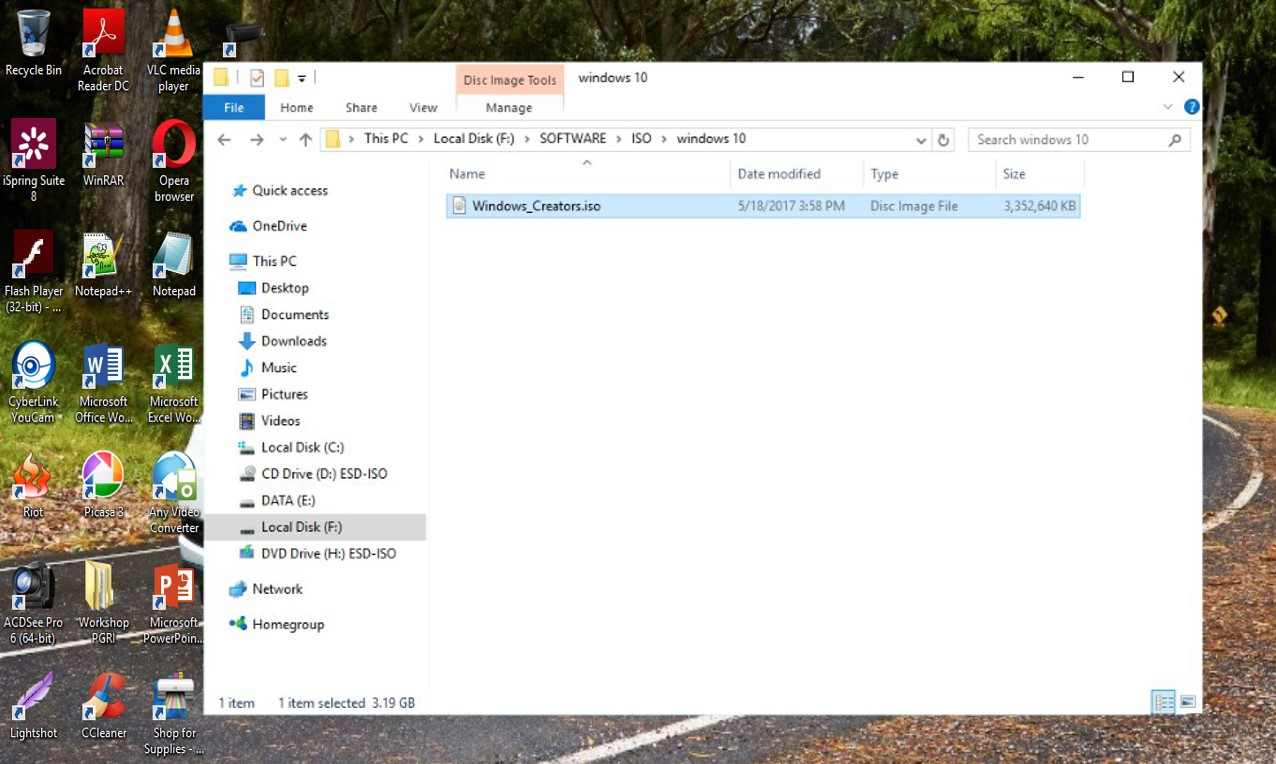Select the Microsoft PowerPoint shortcut

coord(173,602)
